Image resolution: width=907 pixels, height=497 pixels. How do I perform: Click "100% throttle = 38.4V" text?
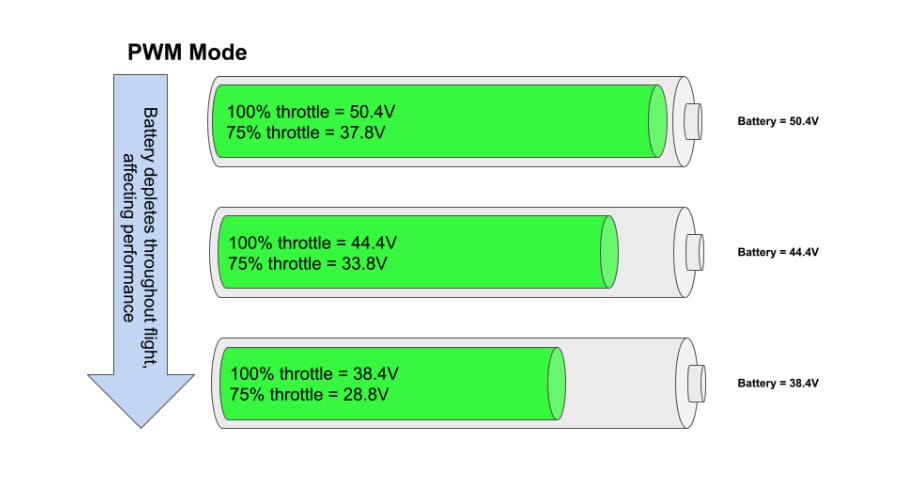tap(315, 373)
